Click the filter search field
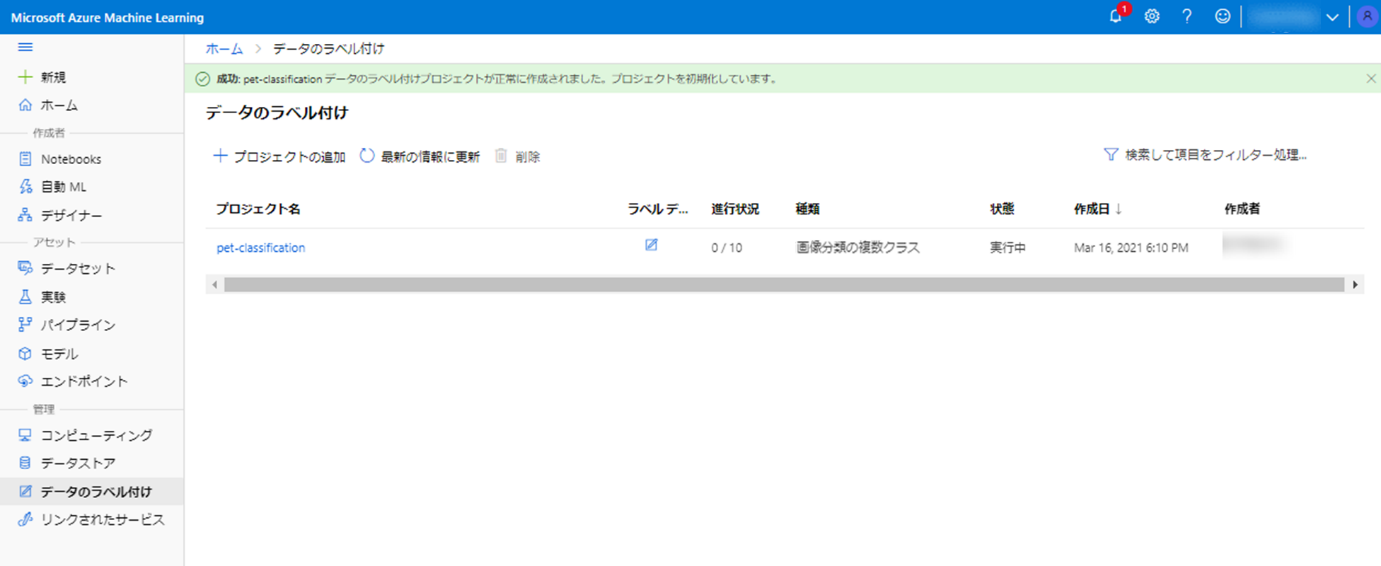The width and height of the screenshot is (1381, 566). 1205,155
